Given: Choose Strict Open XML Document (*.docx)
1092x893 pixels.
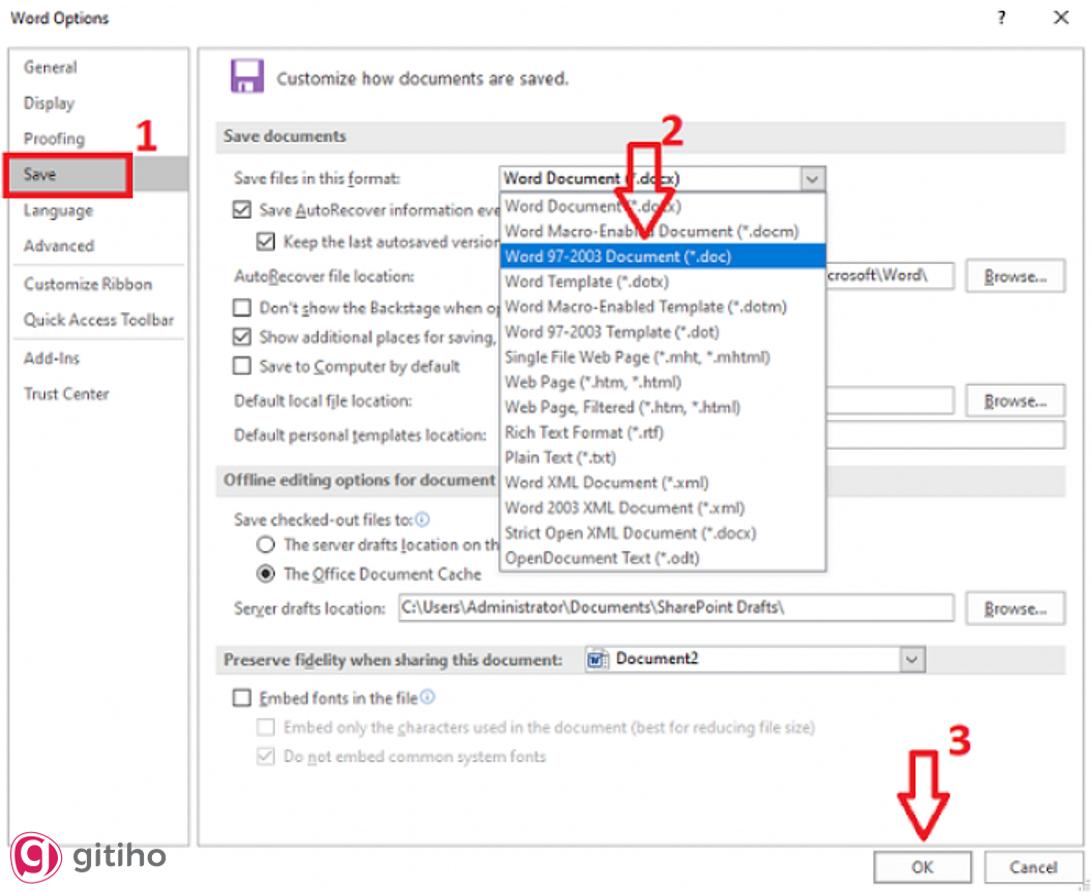Looking at the screenshot, I should 662,532.
